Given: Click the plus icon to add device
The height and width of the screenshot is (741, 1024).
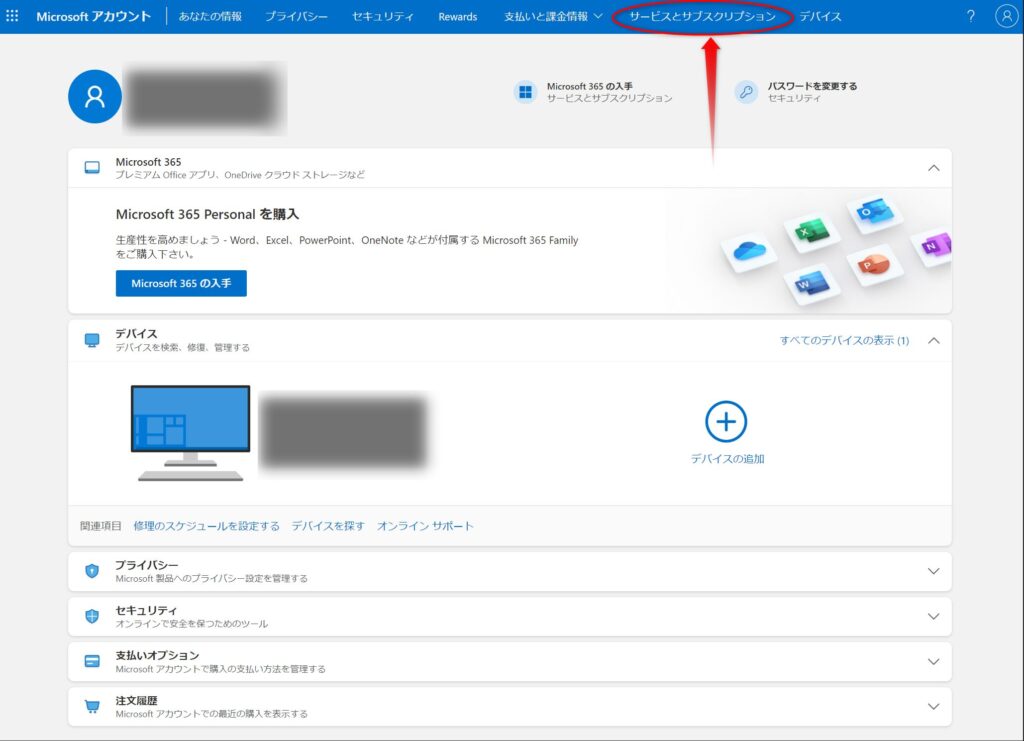Looking at the screenshot, I should 726,422.
